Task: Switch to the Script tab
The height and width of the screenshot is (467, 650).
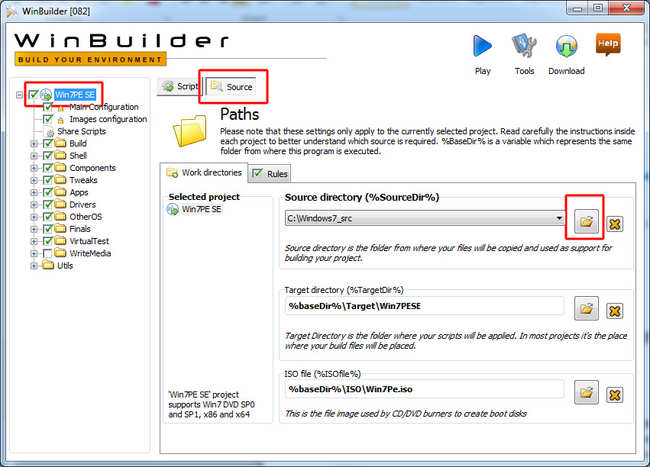Action: (x=180, y=87)
